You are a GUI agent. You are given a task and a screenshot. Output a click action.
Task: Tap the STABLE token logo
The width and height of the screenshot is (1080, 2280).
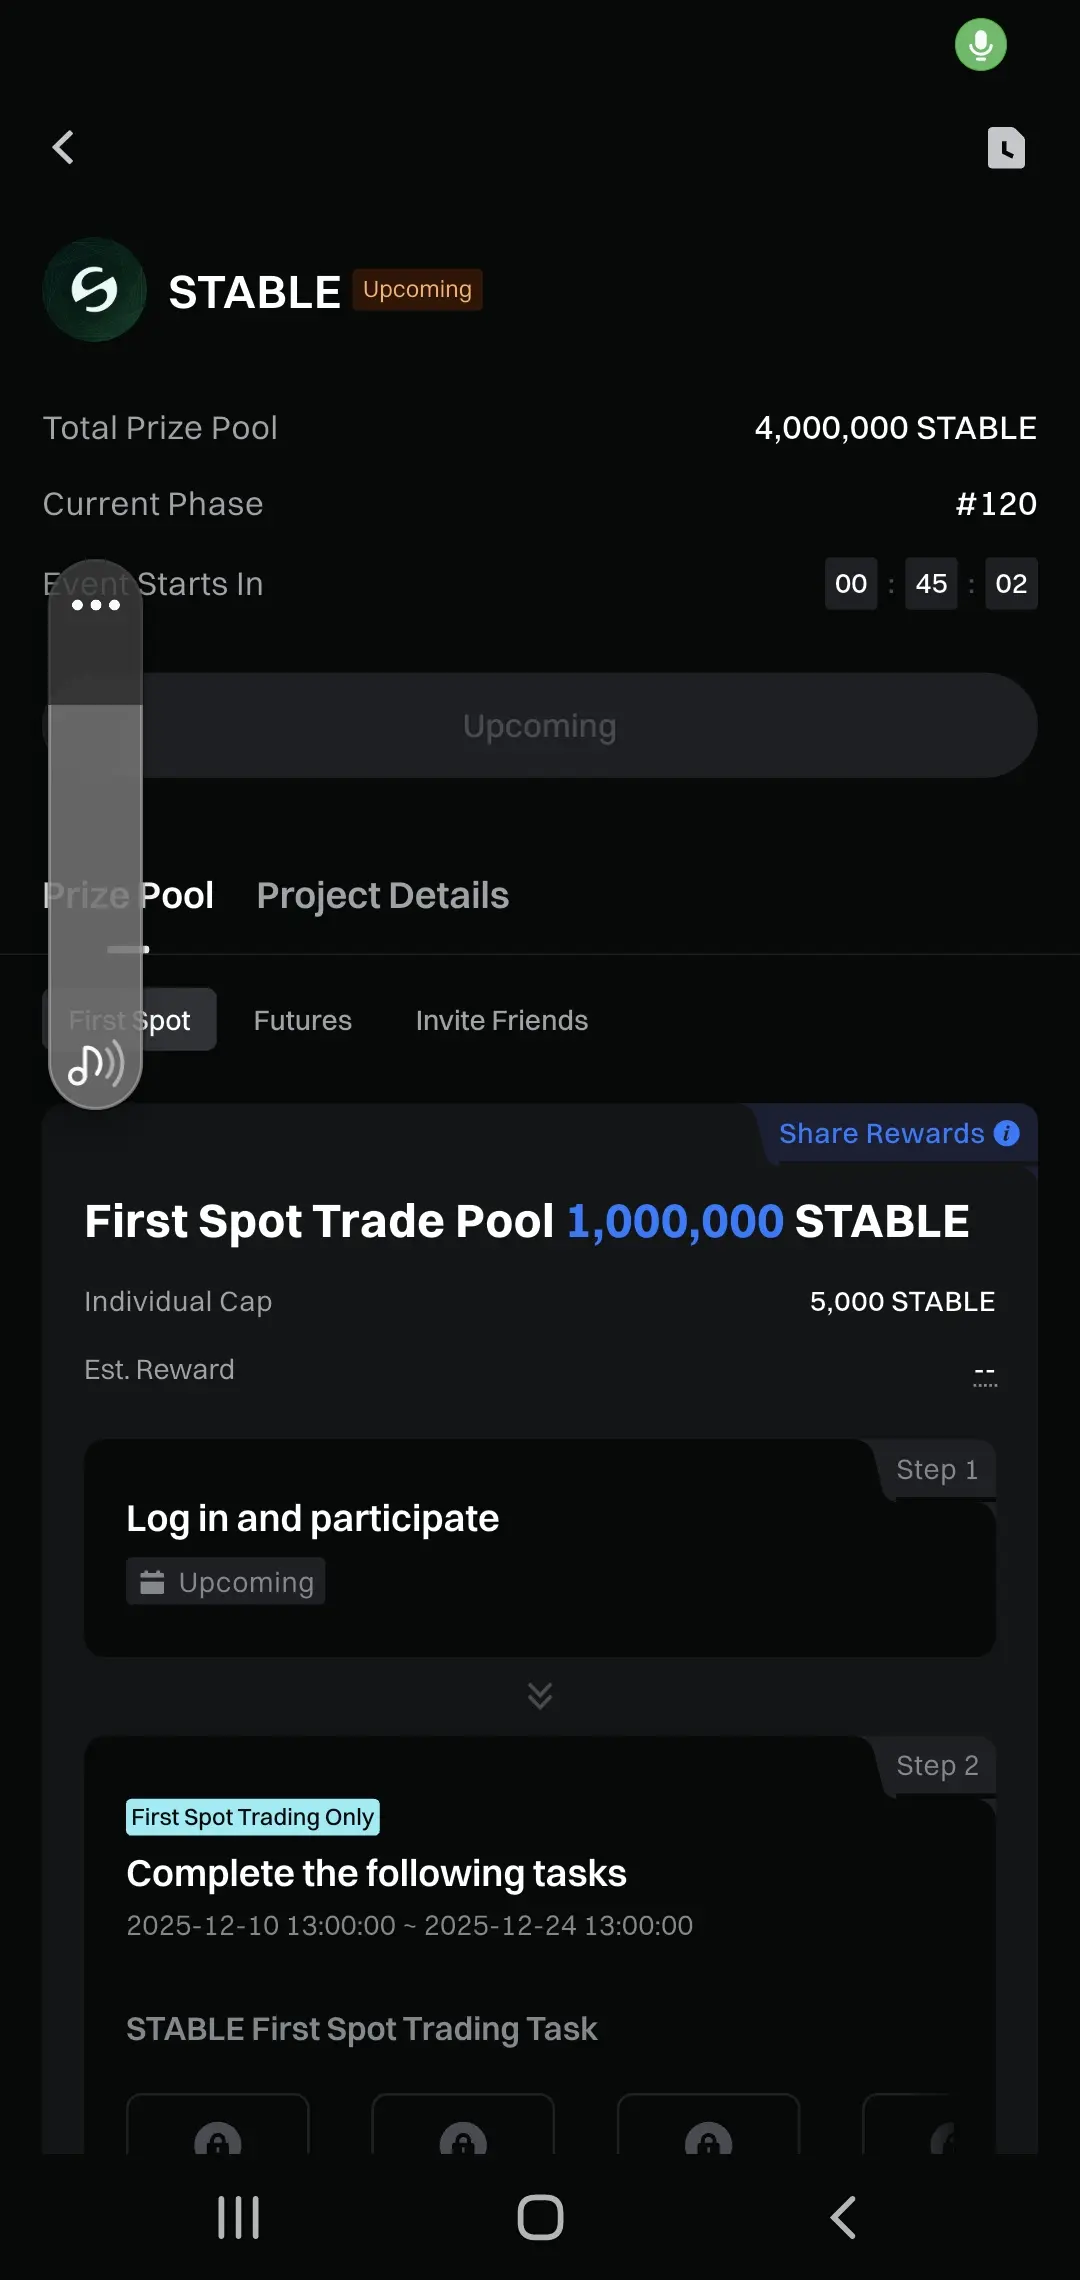[95, 290]
